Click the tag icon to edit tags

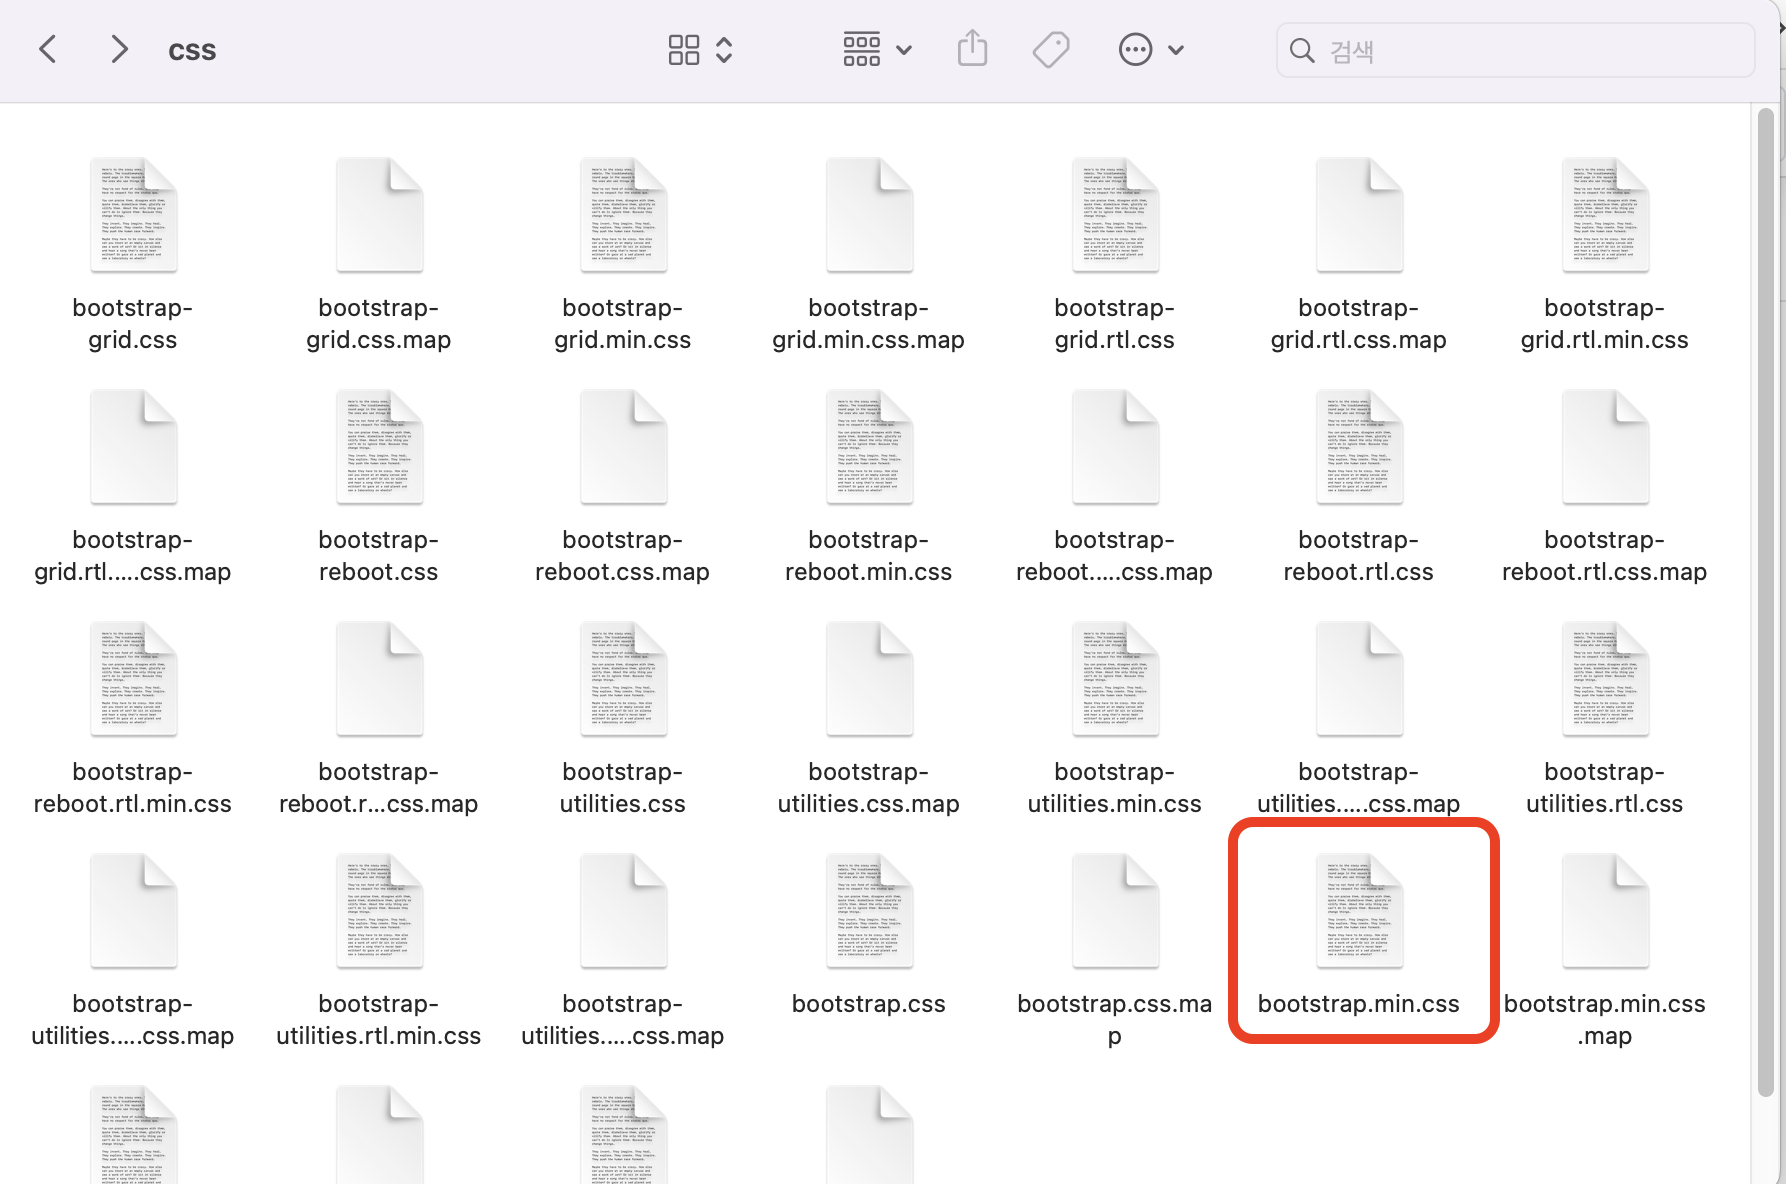pos(1051,49)
